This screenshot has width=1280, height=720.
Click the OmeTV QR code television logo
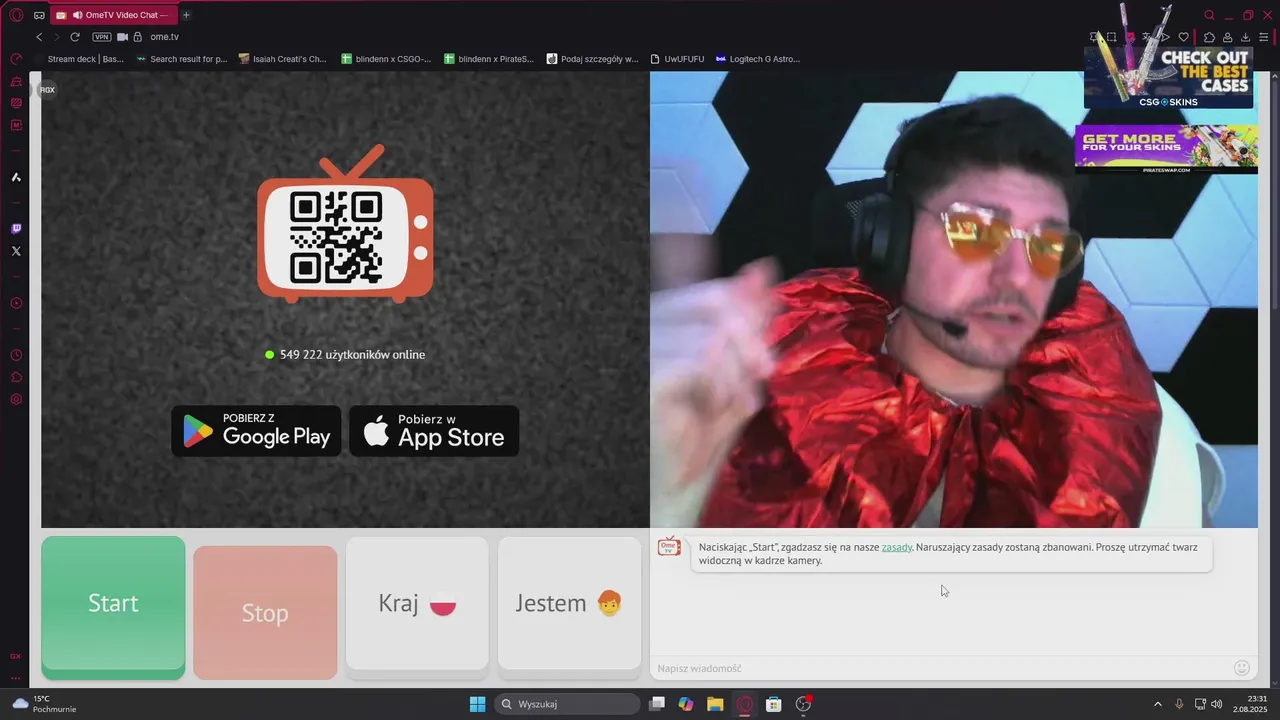coord(345,224)
